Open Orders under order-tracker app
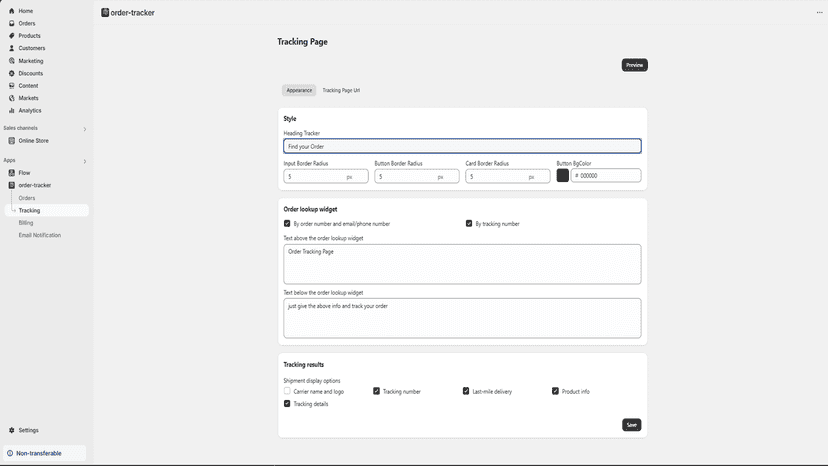This screenshot has width=828, height=466. tap(27, 198)
